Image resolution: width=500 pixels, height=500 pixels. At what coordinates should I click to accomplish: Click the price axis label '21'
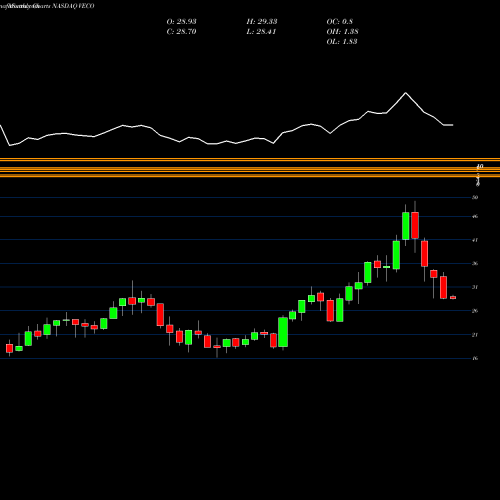pos(475,335)
